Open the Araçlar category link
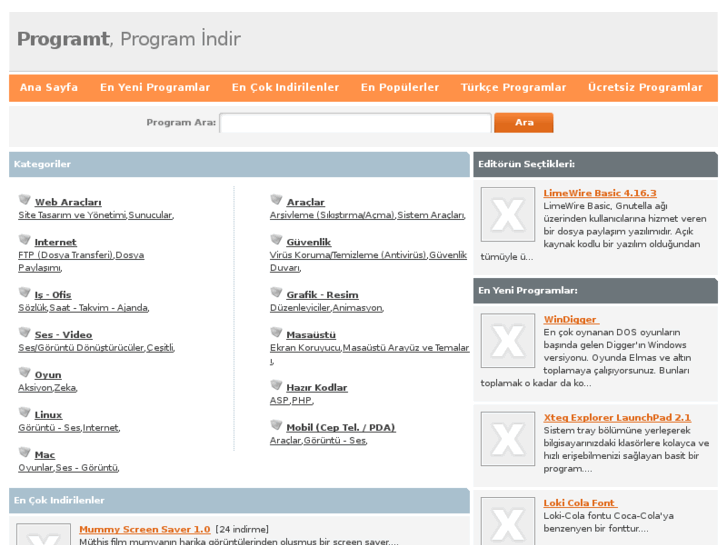This screenshot has width=727, height=545. (x=306, y=202)
